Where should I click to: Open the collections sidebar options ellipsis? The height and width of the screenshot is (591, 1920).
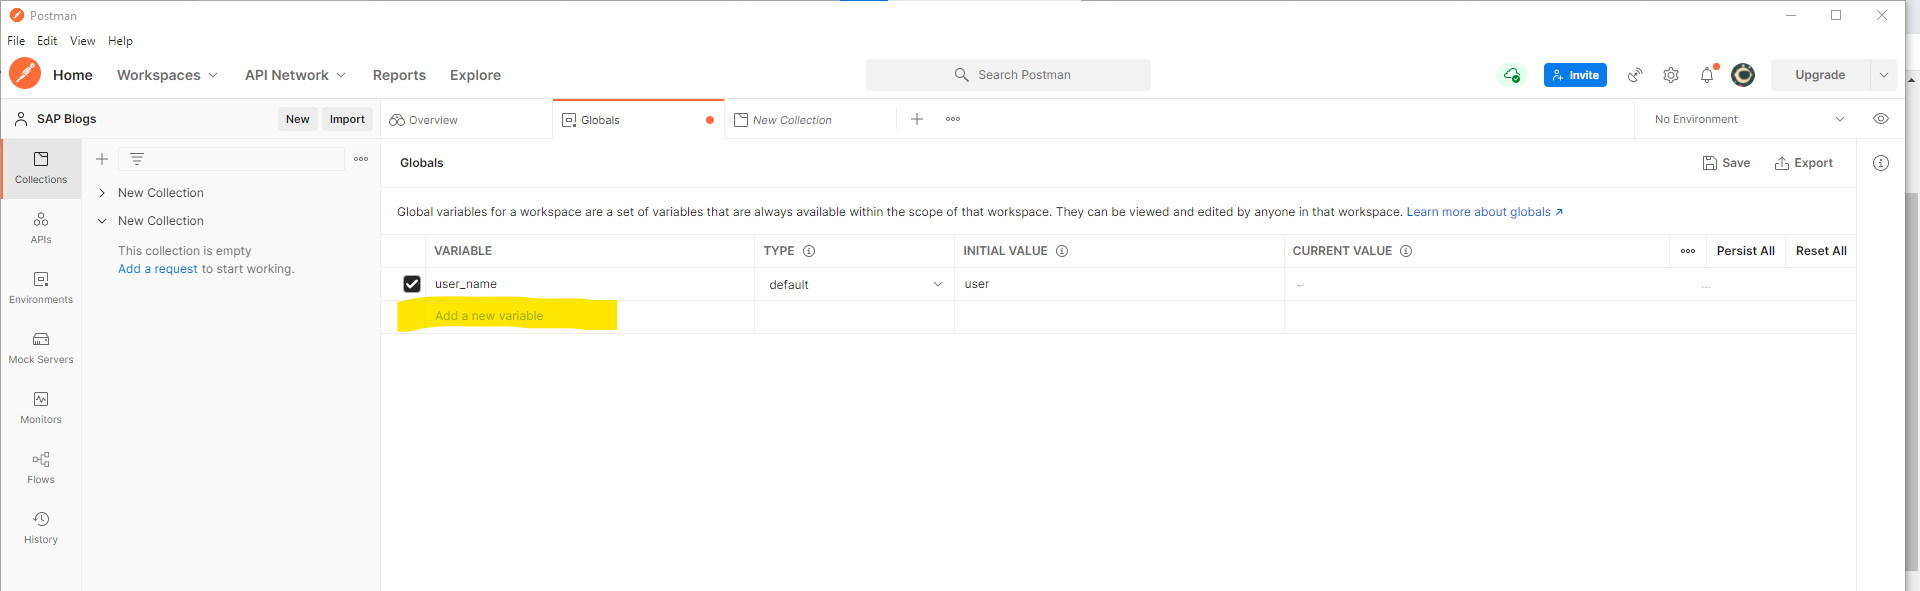(x=361, y=159)
